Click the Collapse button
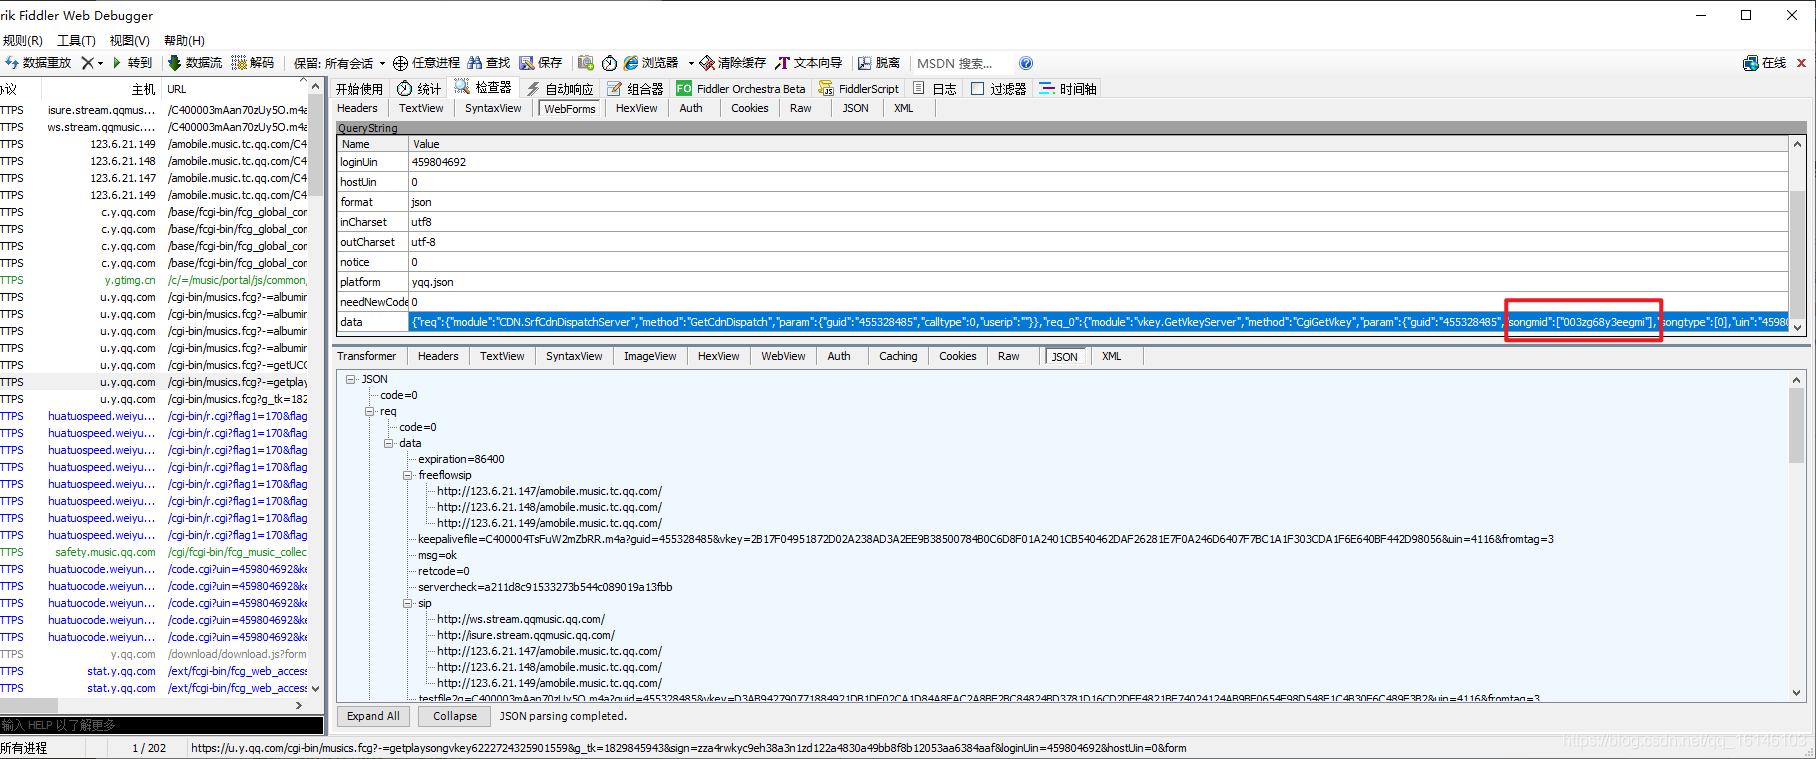Image resolution: width=1816 pixels, height=759 pixels. [x=455, y=716]
